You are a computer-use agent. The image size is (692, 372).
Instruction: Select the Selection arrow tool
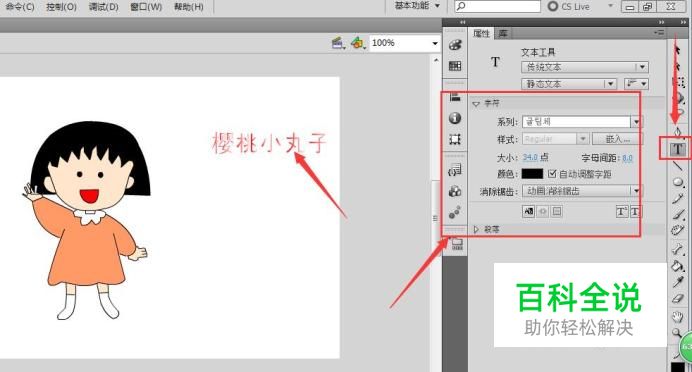coord(678,49)
